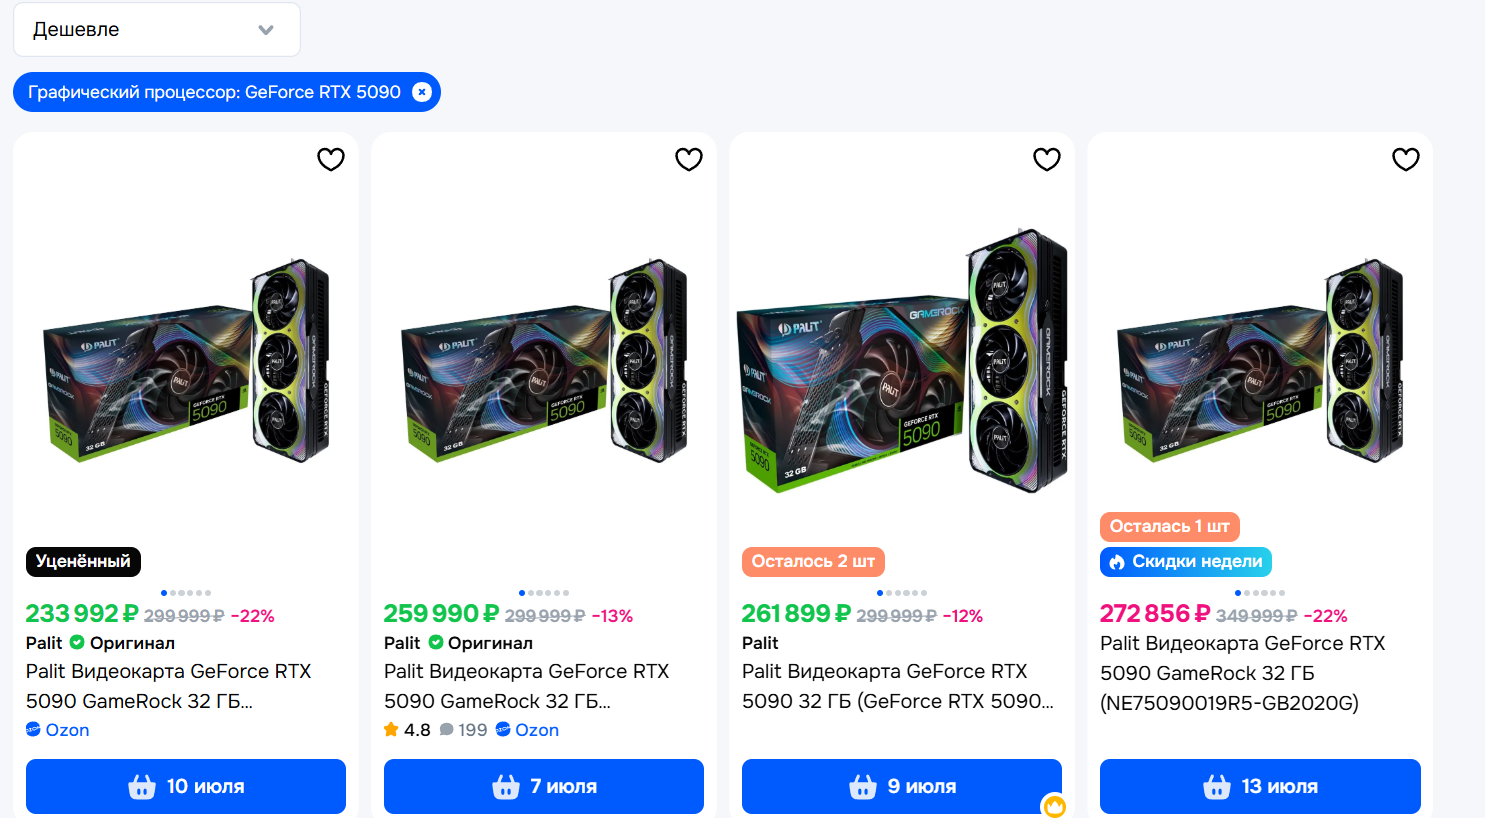The width and height of the screenshot is (1485, 818).
Task: Click the Уценённый badge
Action: [x=83, y=561]
